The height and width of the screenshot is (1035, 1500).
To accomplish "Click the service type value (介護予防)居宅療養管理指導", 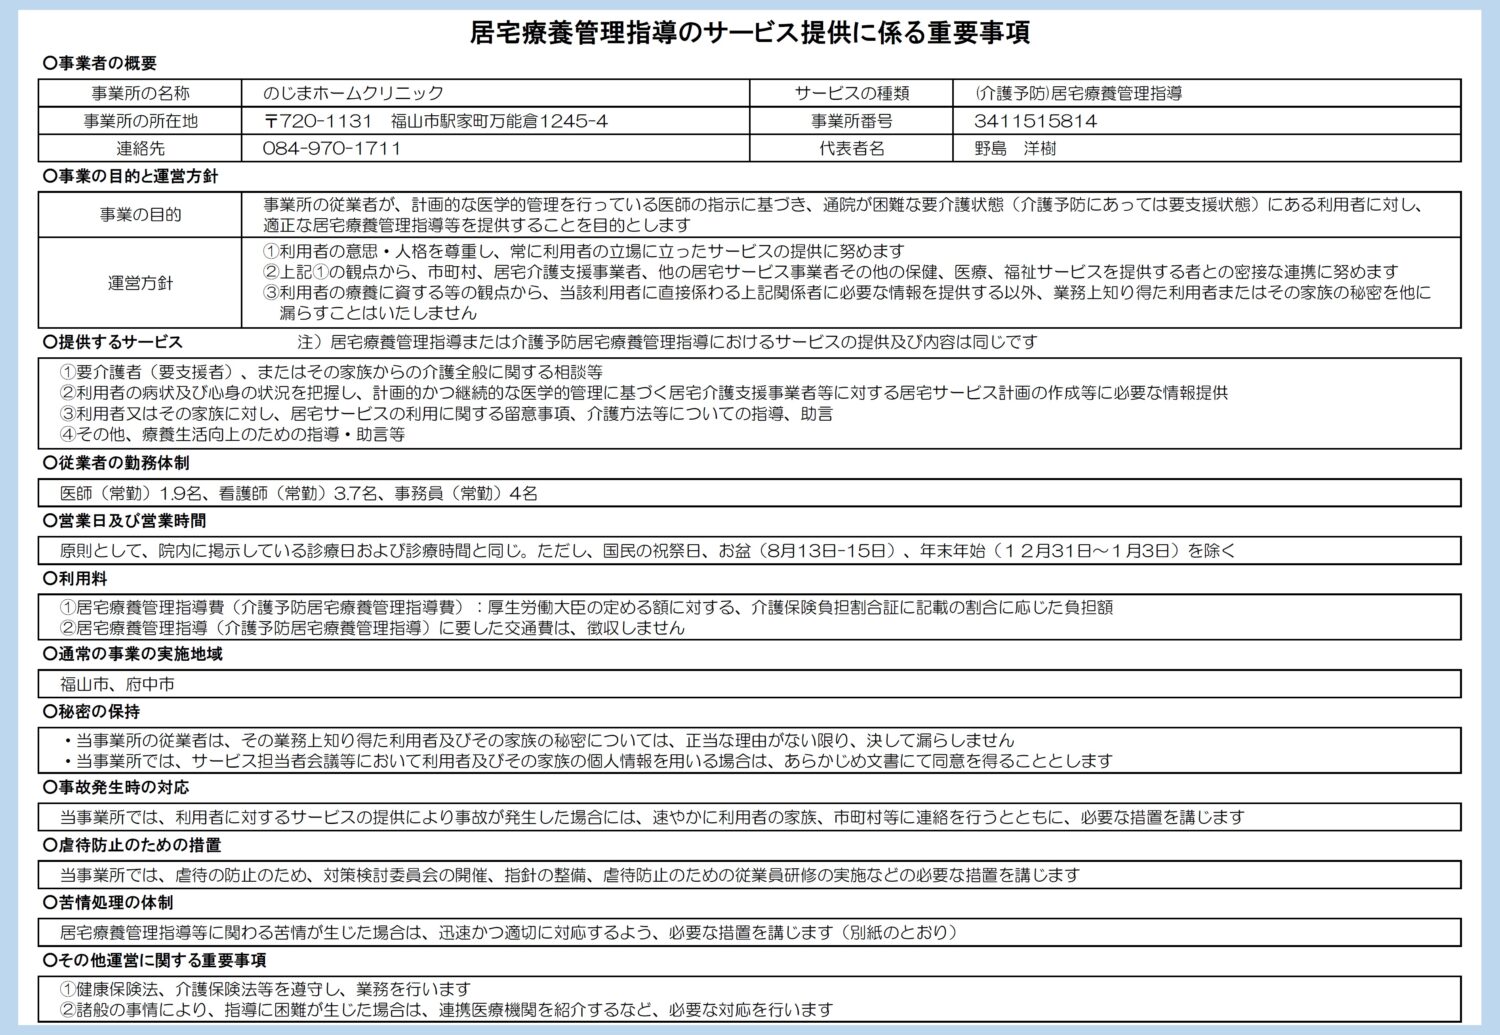I will coord(1078,93).
